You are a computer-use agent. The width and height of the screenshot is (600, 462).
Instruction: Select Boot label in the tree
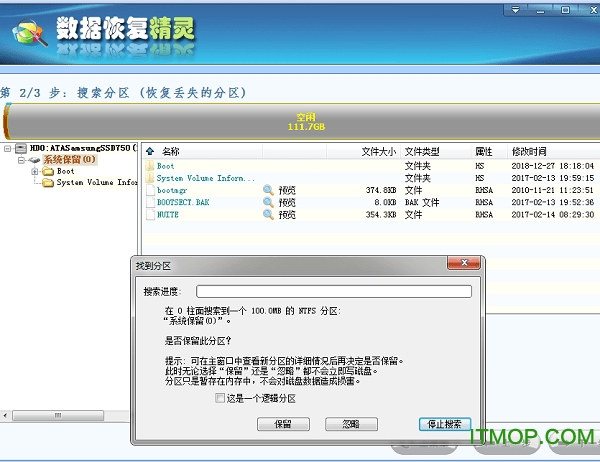point(65,171)
